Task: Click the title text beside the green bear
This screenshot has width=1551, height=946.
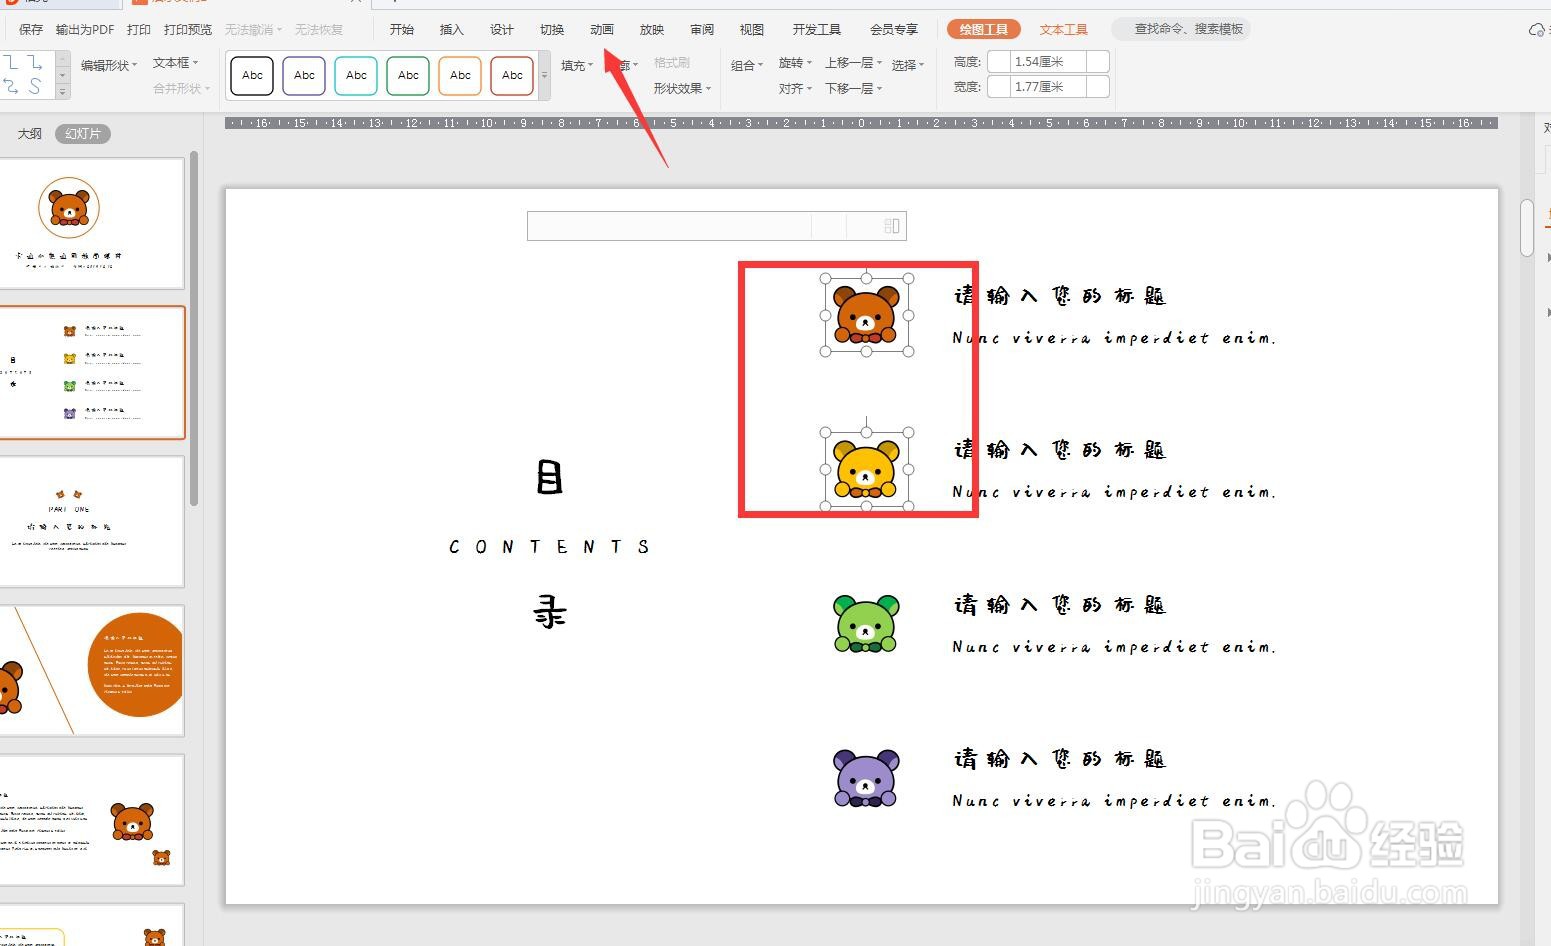Action: click(x=1060, y=604)
